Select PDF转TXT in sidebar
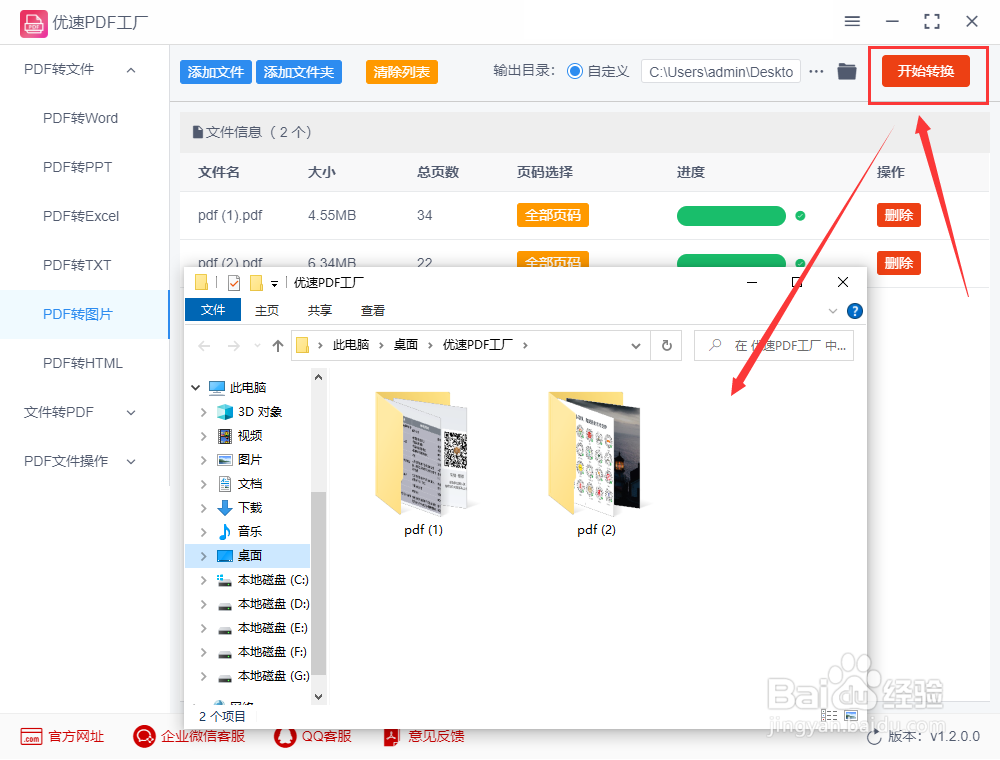The image size is (1000, 760). point(77,265)
